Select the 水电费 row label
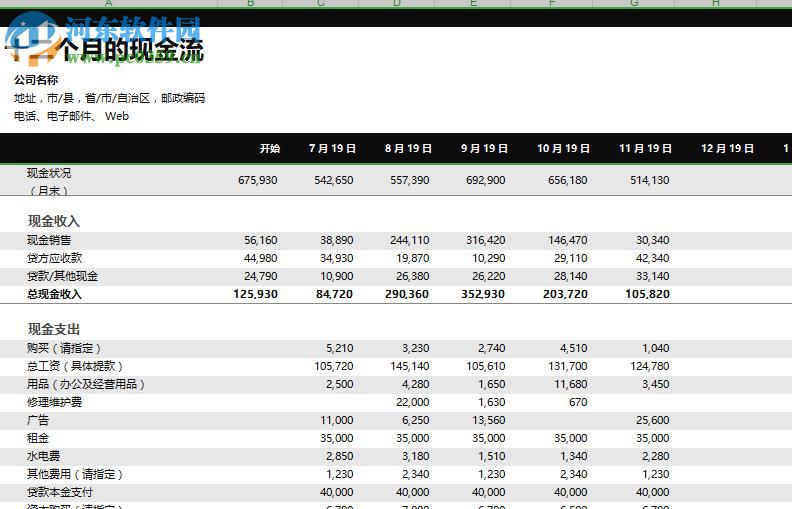The height and width of the screenshot is (509, 792). click(43, 456)
